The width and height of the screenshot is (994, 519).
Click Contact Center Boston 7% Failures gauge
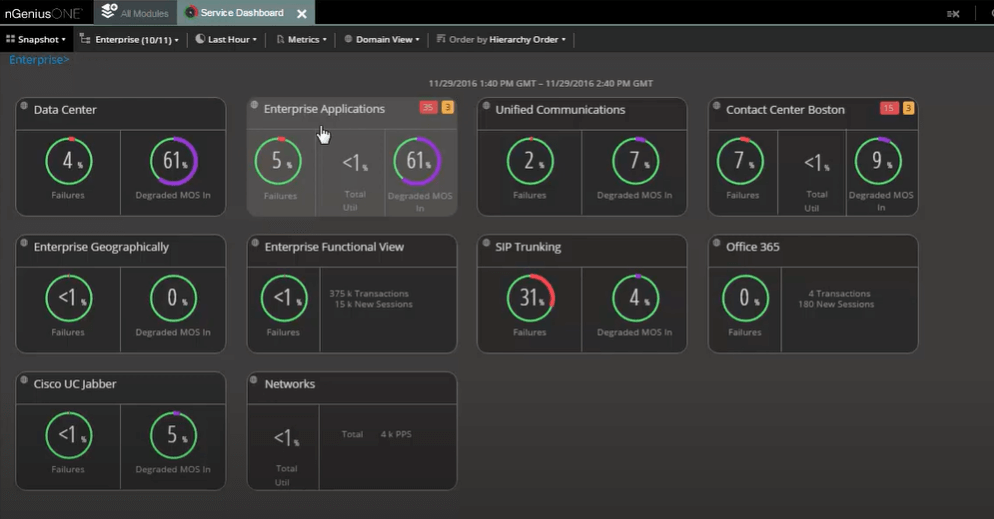[740, 161]
